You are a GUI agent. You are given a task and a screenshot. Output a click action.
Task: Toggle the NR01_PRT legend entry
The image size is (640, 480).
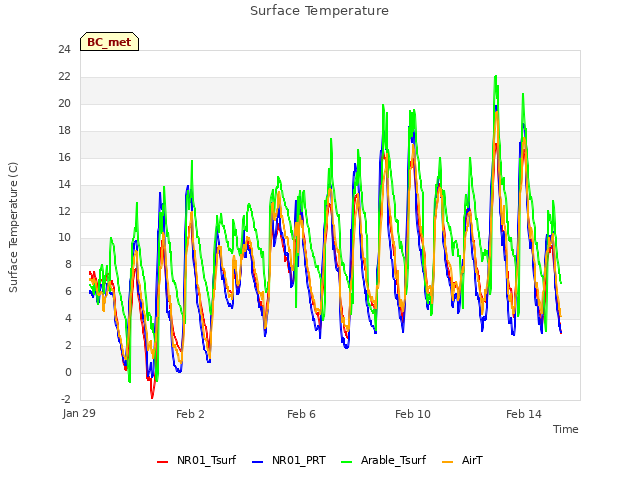289,460
